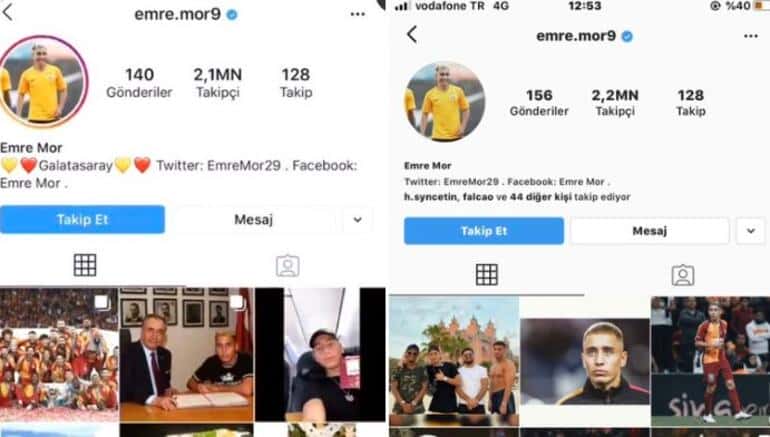Image resolution: width=770 pixels, height=437 pixels.
Task: Tap back arrow below vodafone status bar
Action: tap(412, 35)
